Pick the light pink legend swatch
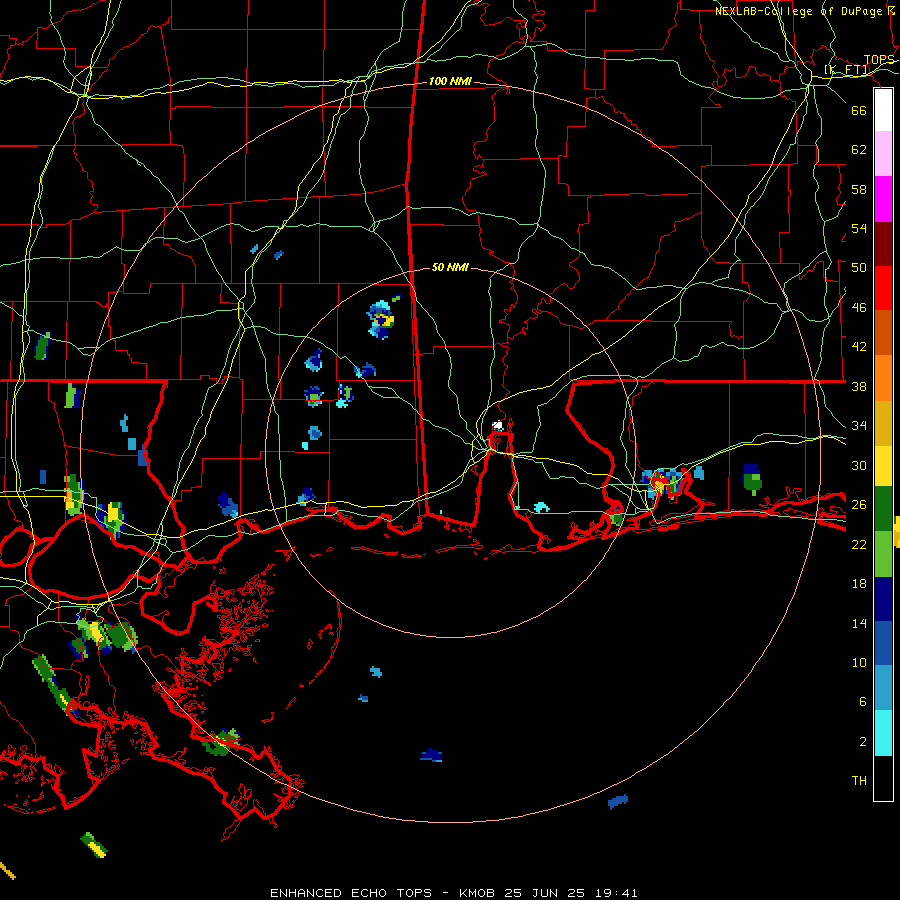Screen dimensions: 900x900 883,154
